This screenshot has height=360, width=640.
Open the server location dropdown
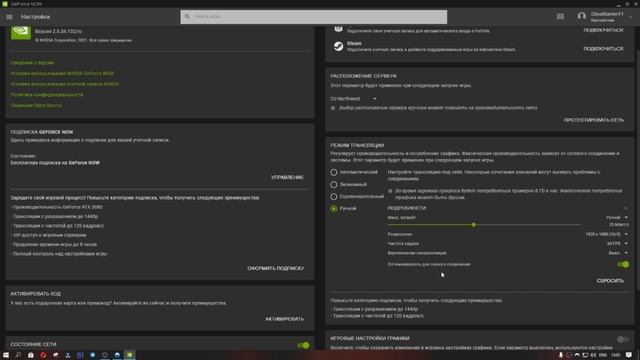tap(353, 99)
